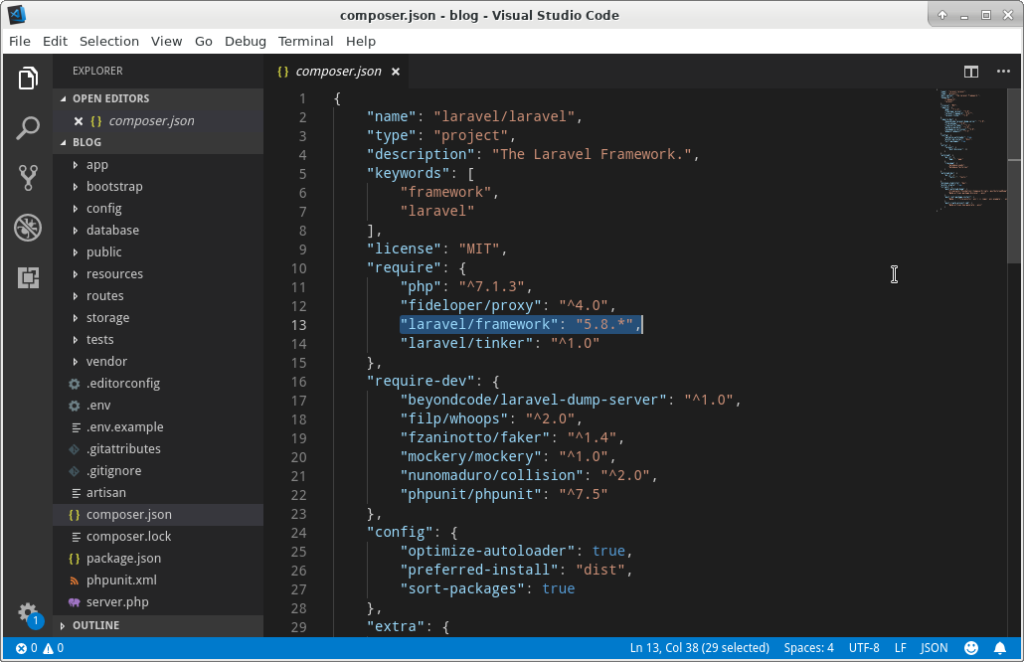Click the Split Editor icon

pyautogui.click(x=971, y=71)
